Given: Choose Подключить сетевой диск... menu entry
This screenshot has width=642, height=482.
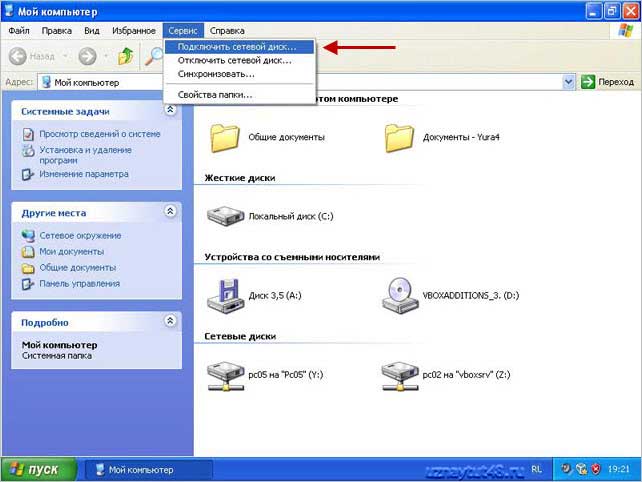Looking at the screenshot, I should (240, 47).
